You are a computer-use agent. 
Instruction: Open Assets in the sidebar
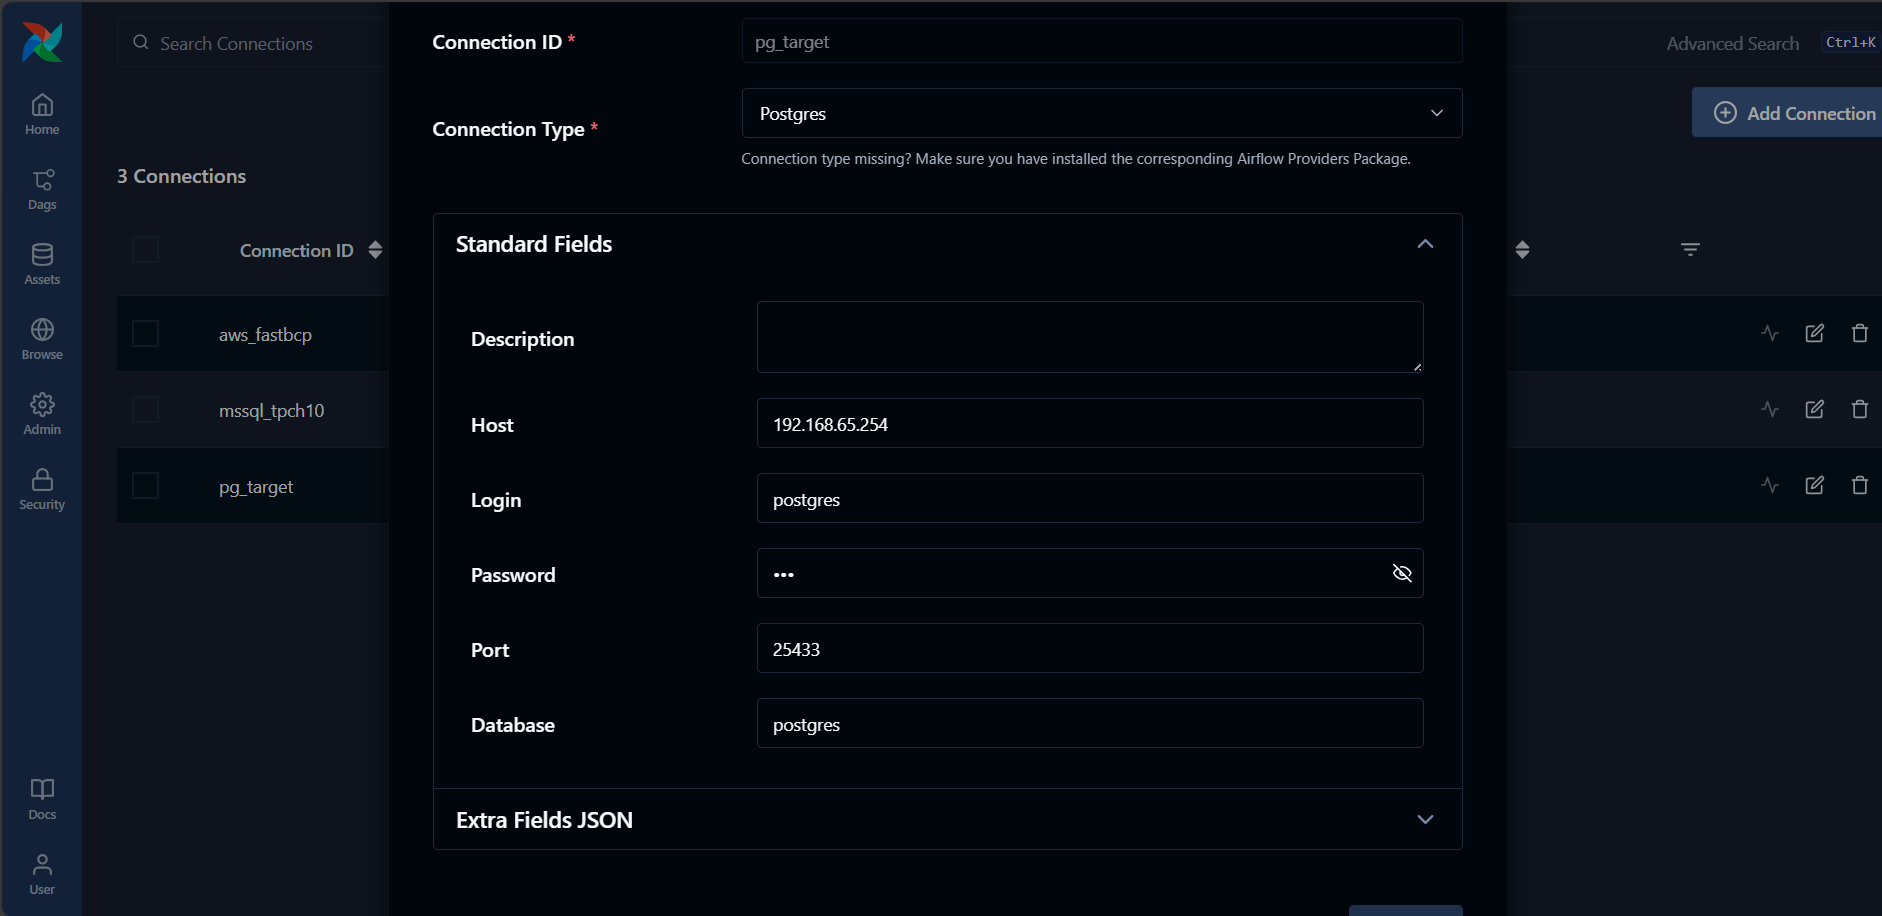pos(42,264)
